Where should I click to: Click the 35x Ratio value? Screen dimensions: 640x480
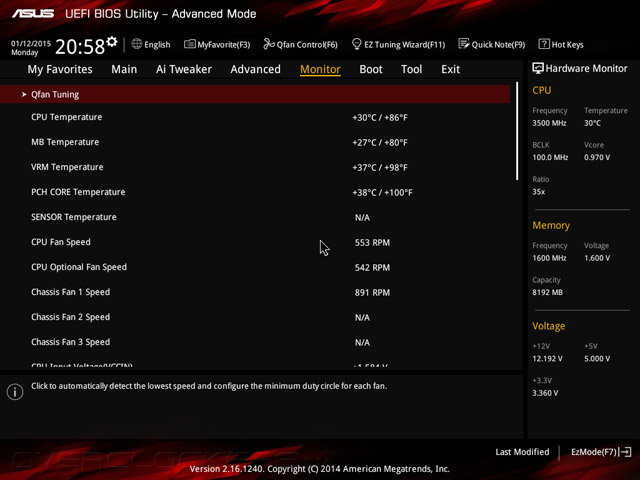click(538, 191)
